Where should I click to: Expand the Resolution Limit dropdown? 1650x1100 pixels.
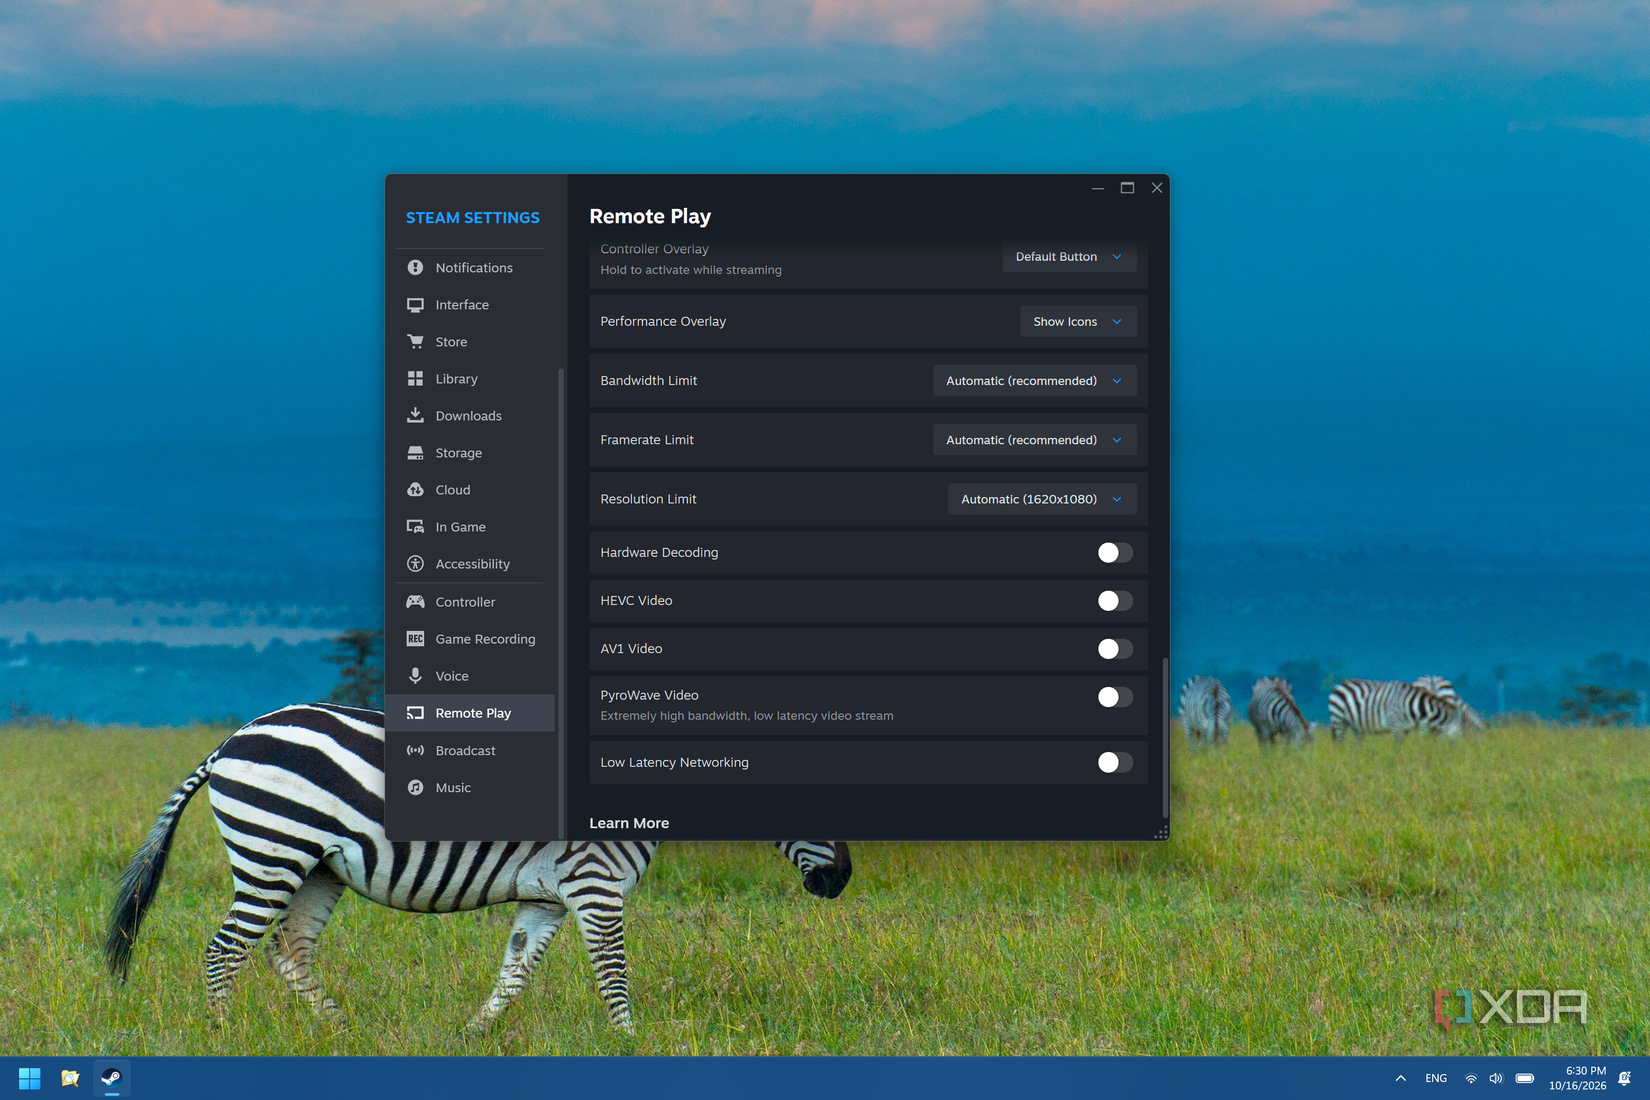pos(1041,499)
